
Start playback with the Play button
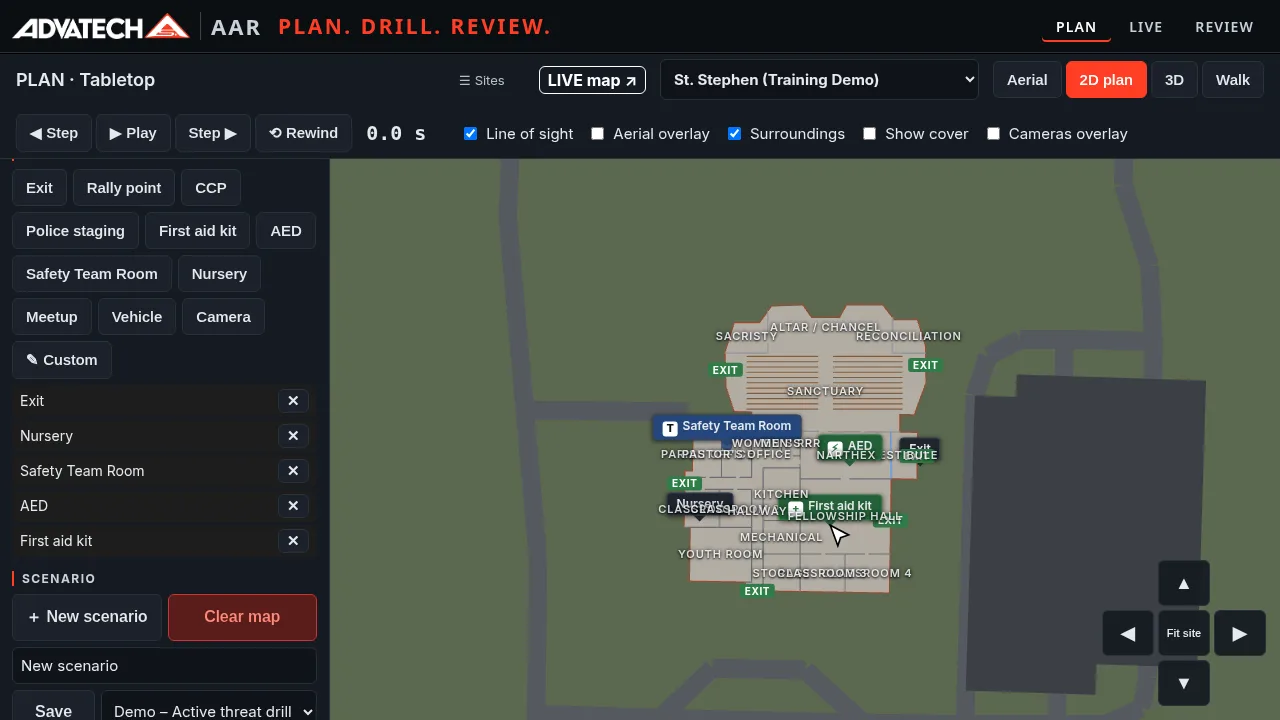(x=133, y=133)
